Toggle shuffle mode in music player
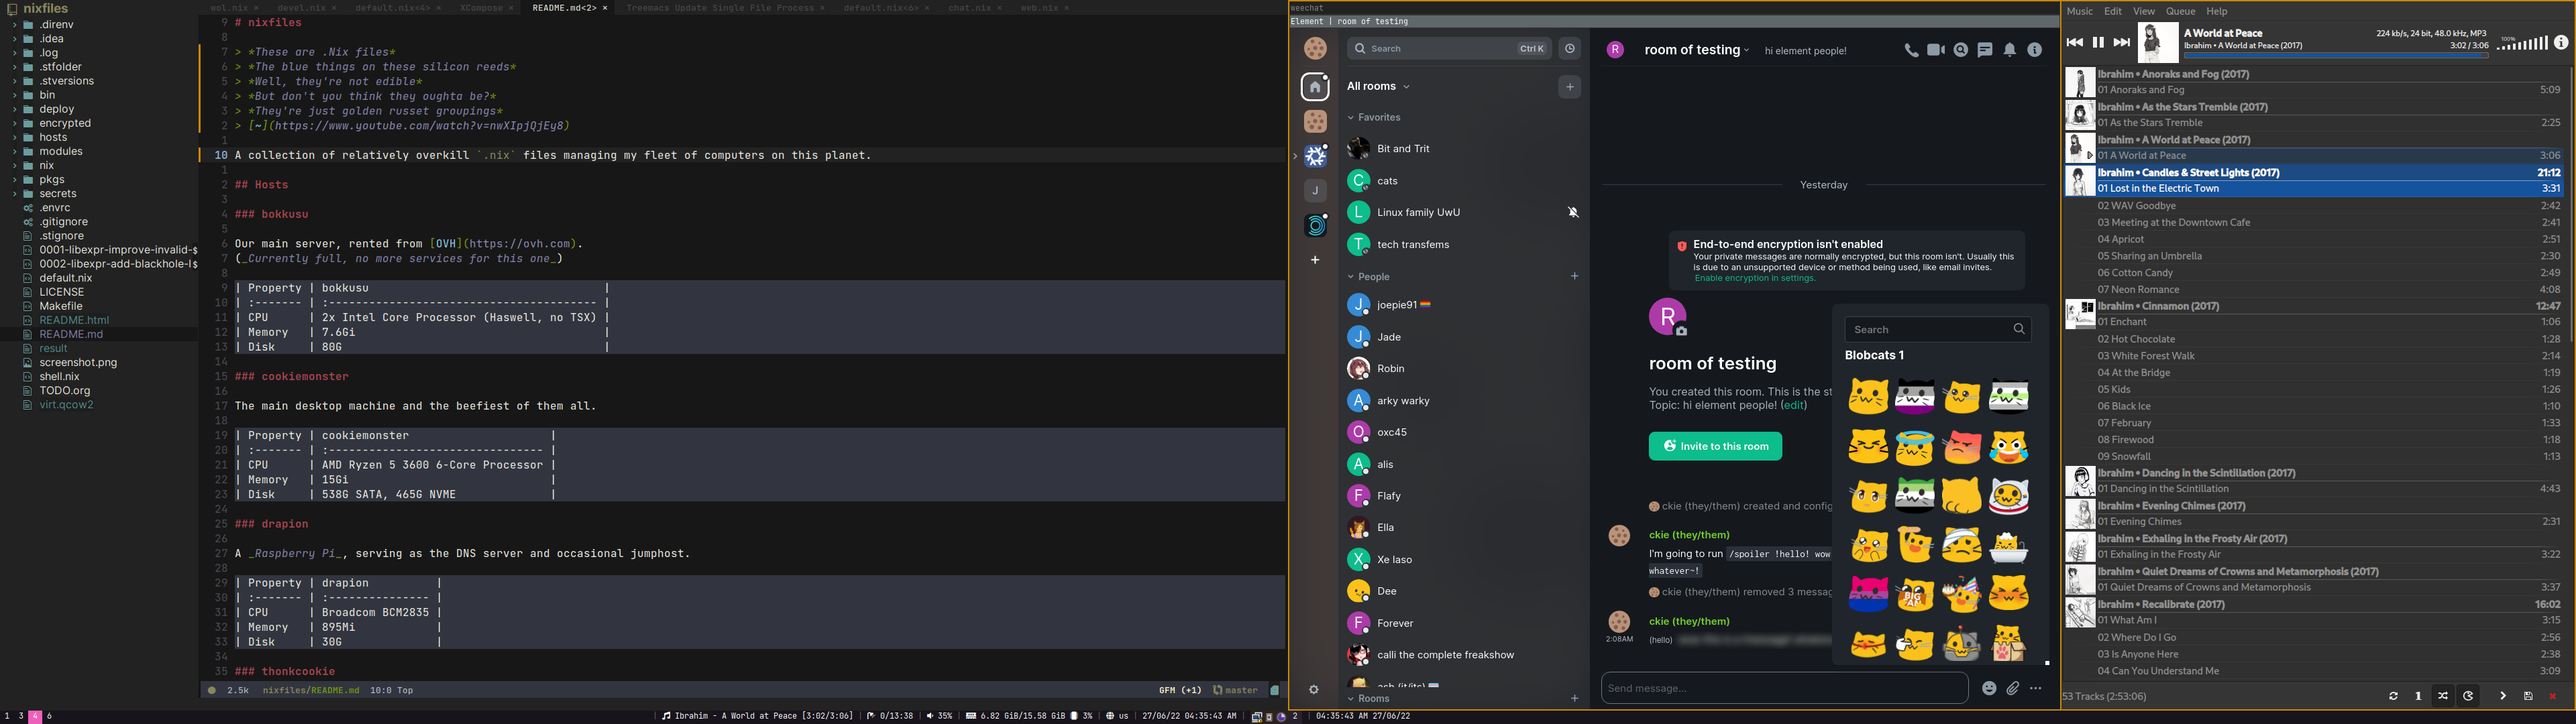Viewport: 2576px width, 724px height. pyautogui.click(x=2443, y=696)
